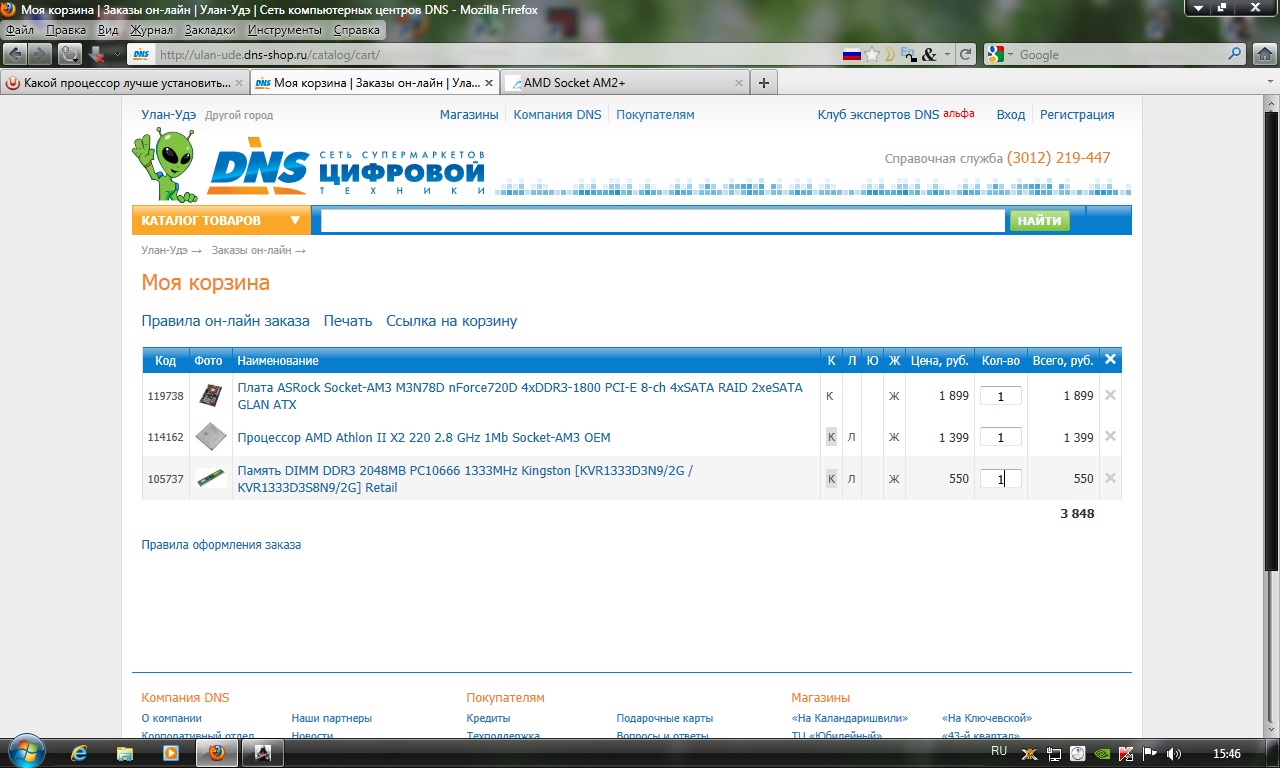
Task: Open 'Ссылка на корзину' link
Action: (x=452, y=321)
